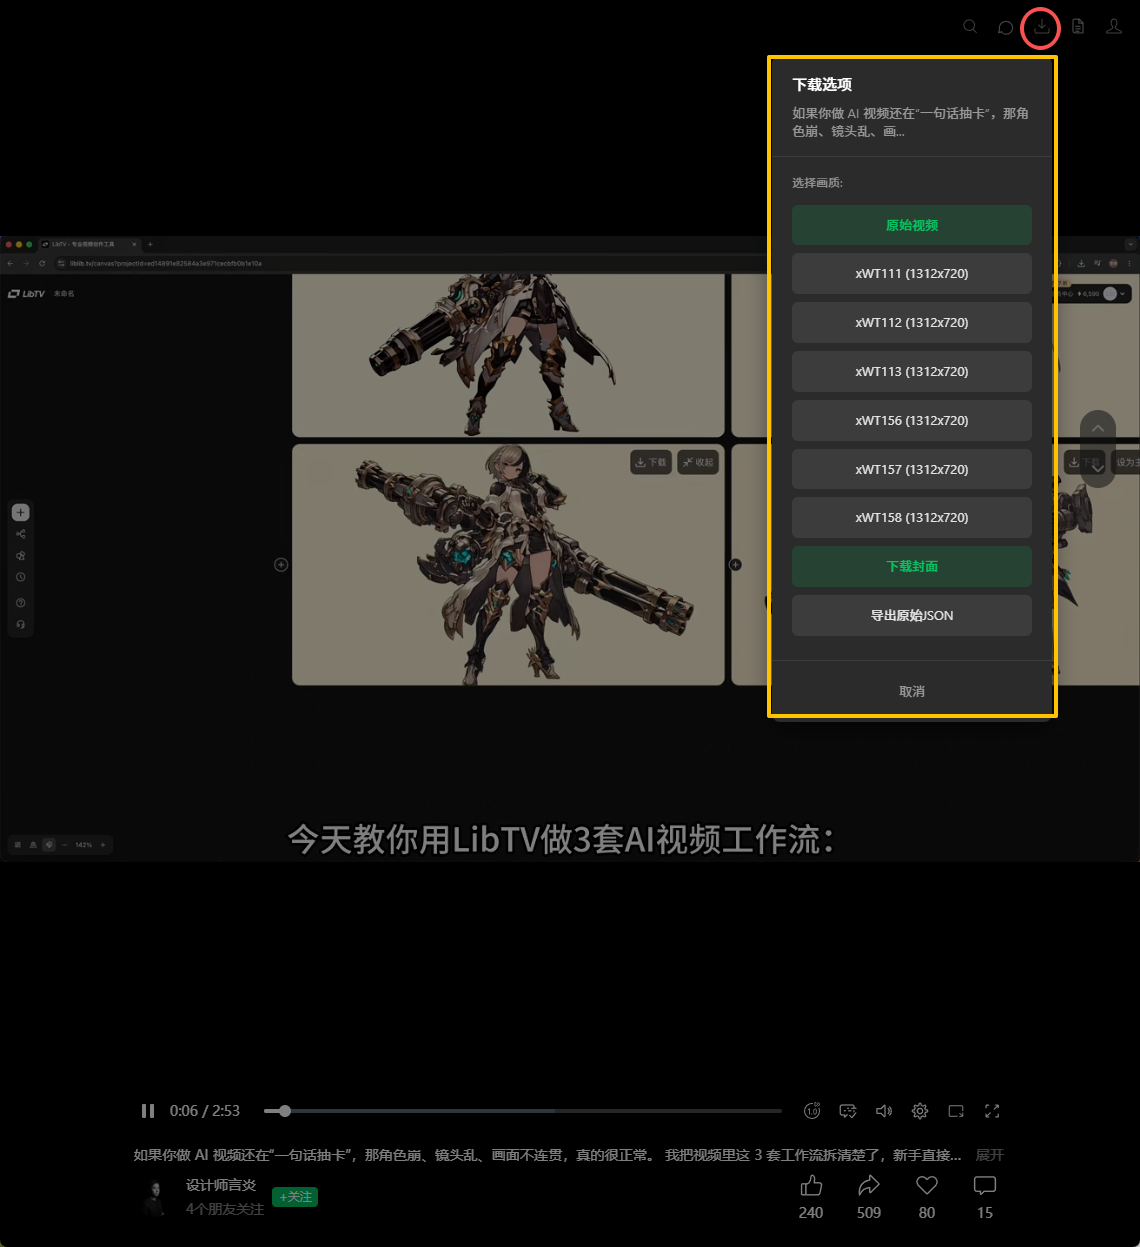1140x1247 pixels.
Task: Click 下载封面 to download cover
Action: [x=912, y=566]
